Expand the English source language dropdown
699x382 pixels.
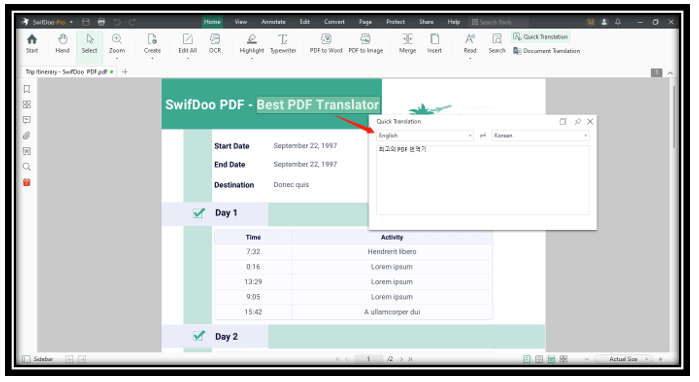point(425,136)
